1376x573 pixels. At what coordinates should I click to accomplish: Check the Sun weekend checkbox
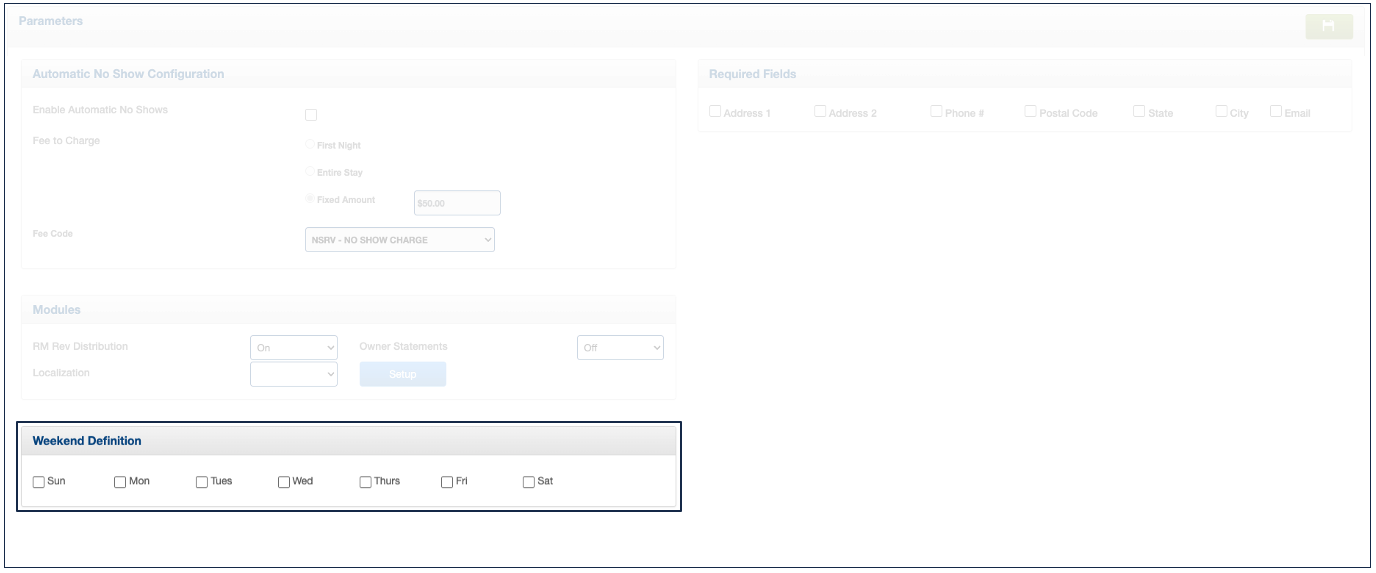39,482
